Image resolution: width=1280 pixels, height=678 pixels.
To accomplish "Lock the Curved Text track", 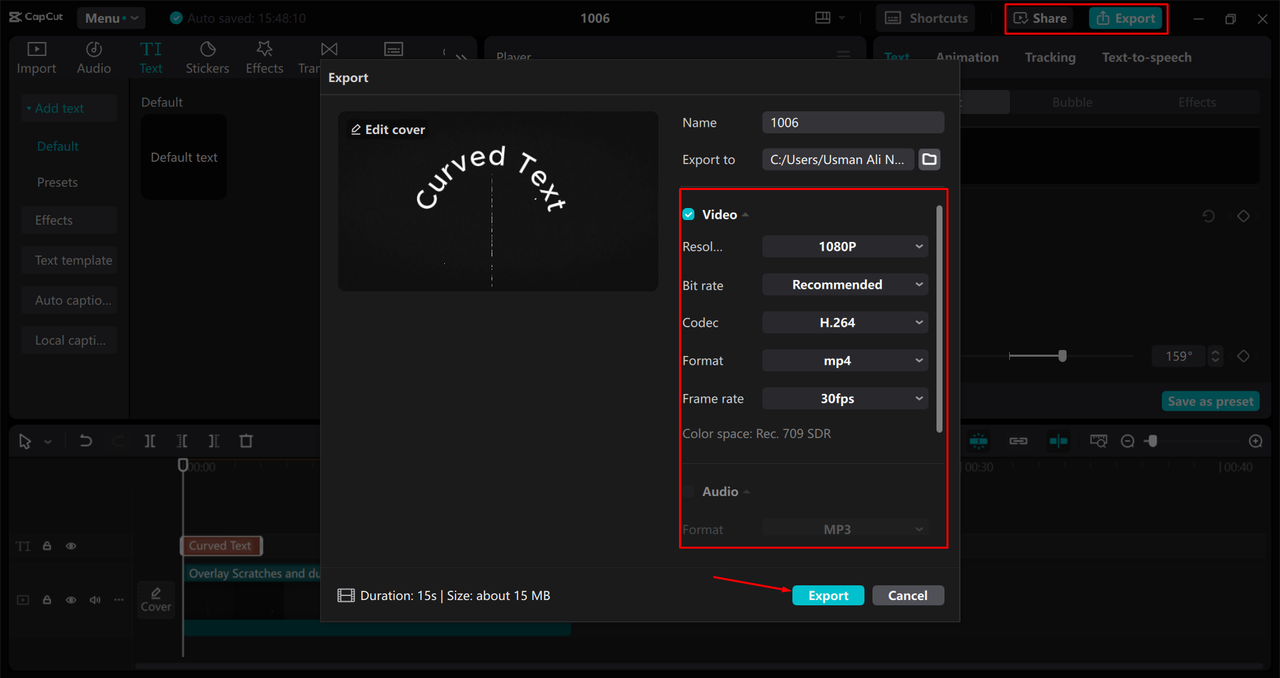I will (47, 547).
